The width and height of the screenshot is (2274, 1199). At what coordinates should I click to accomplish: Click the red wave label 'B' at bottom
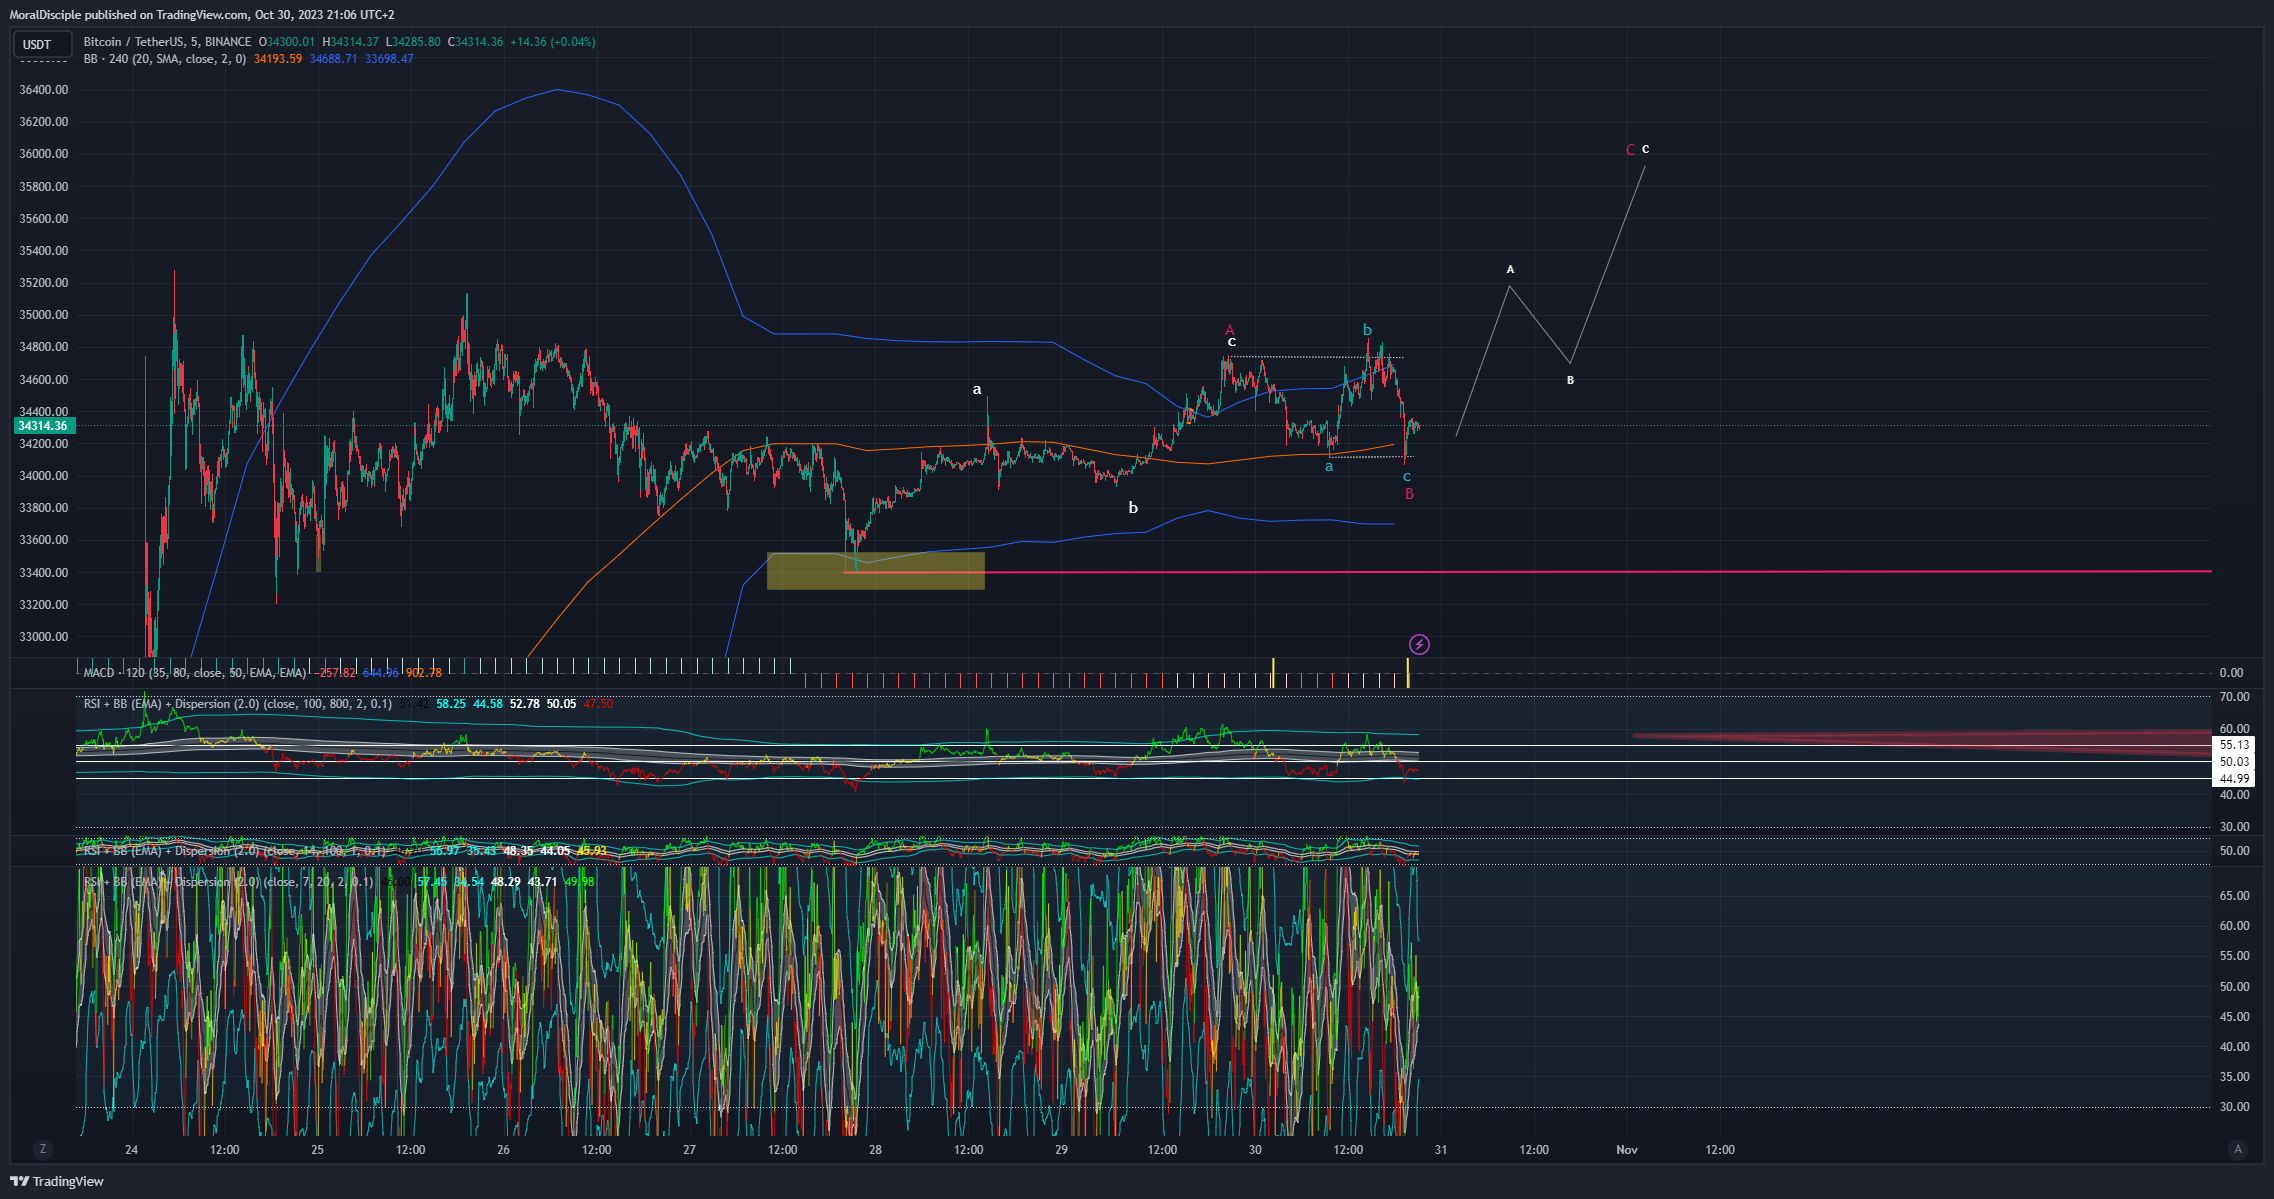tap(1409, 494)
